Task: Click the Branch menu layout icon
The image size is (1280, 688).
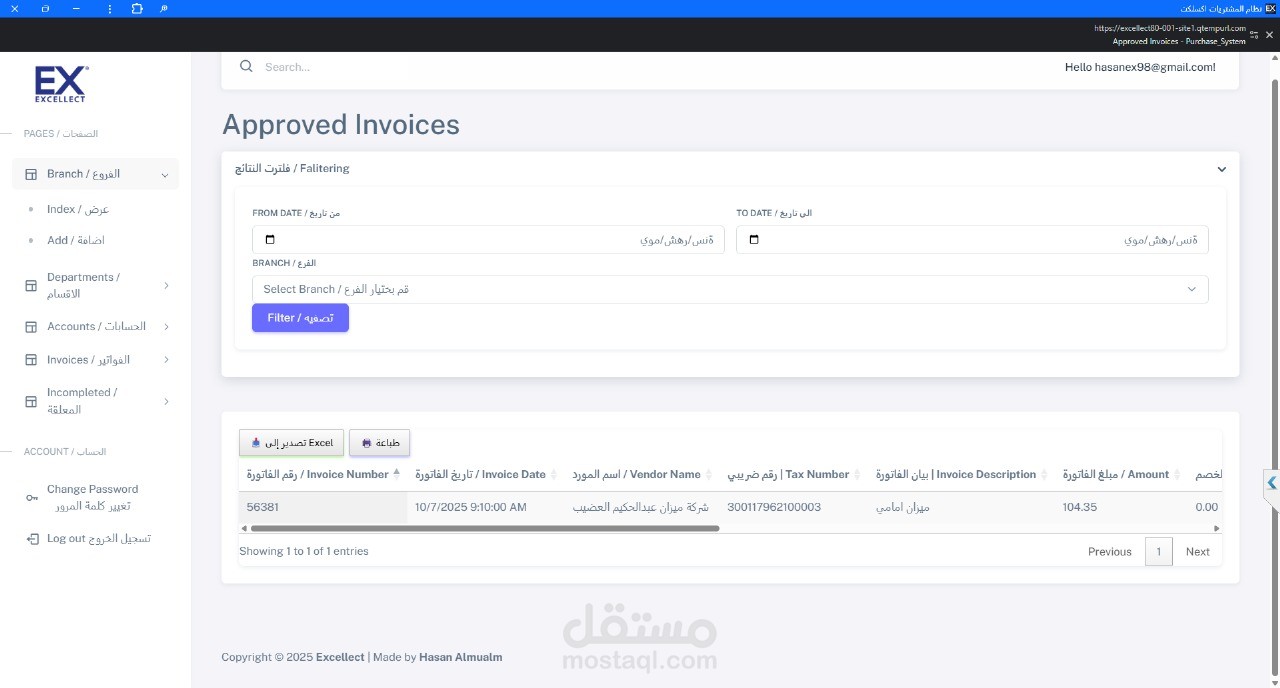Action: tap(31, 174)
